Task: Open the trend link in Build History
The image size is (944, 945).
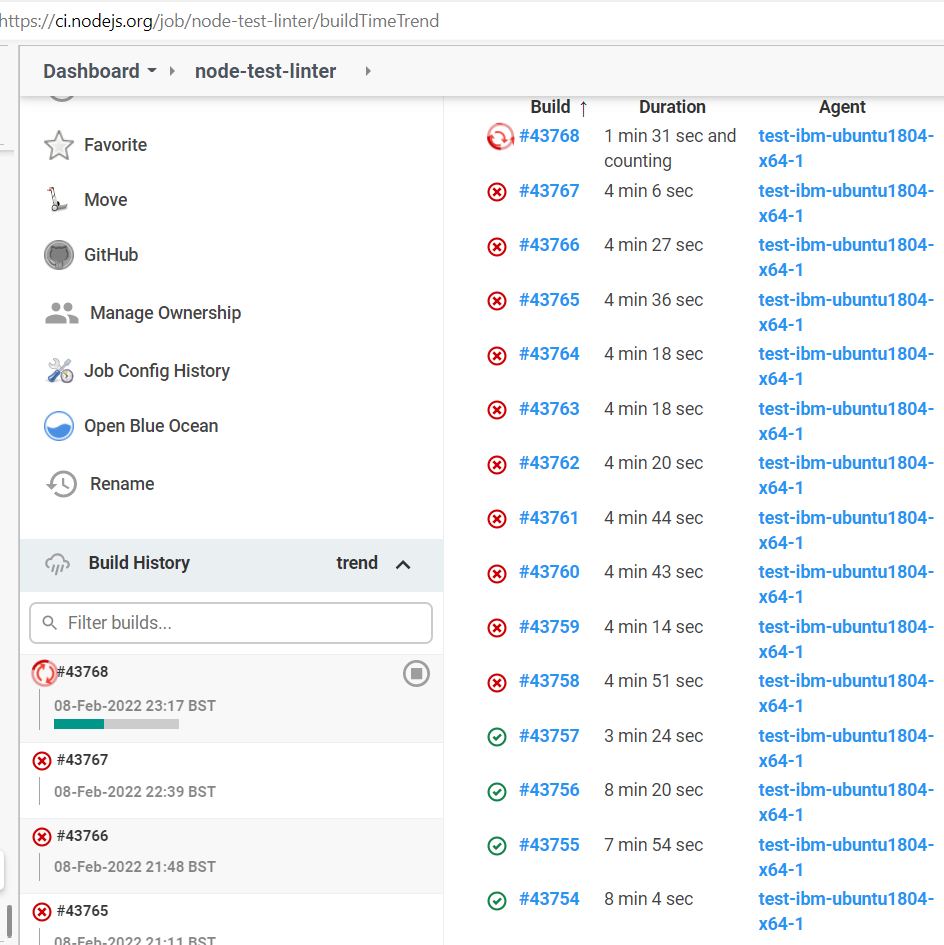Action: click(x=357, y=563)
